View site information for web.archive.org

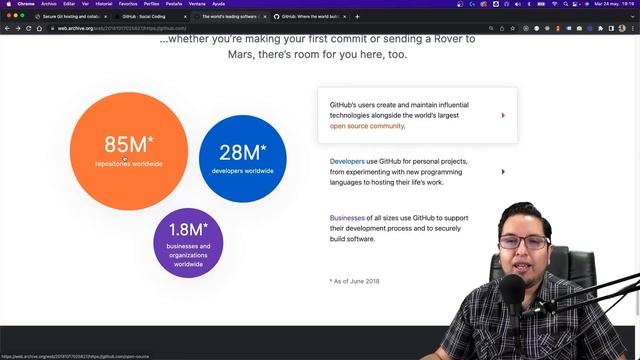point(52,29)
